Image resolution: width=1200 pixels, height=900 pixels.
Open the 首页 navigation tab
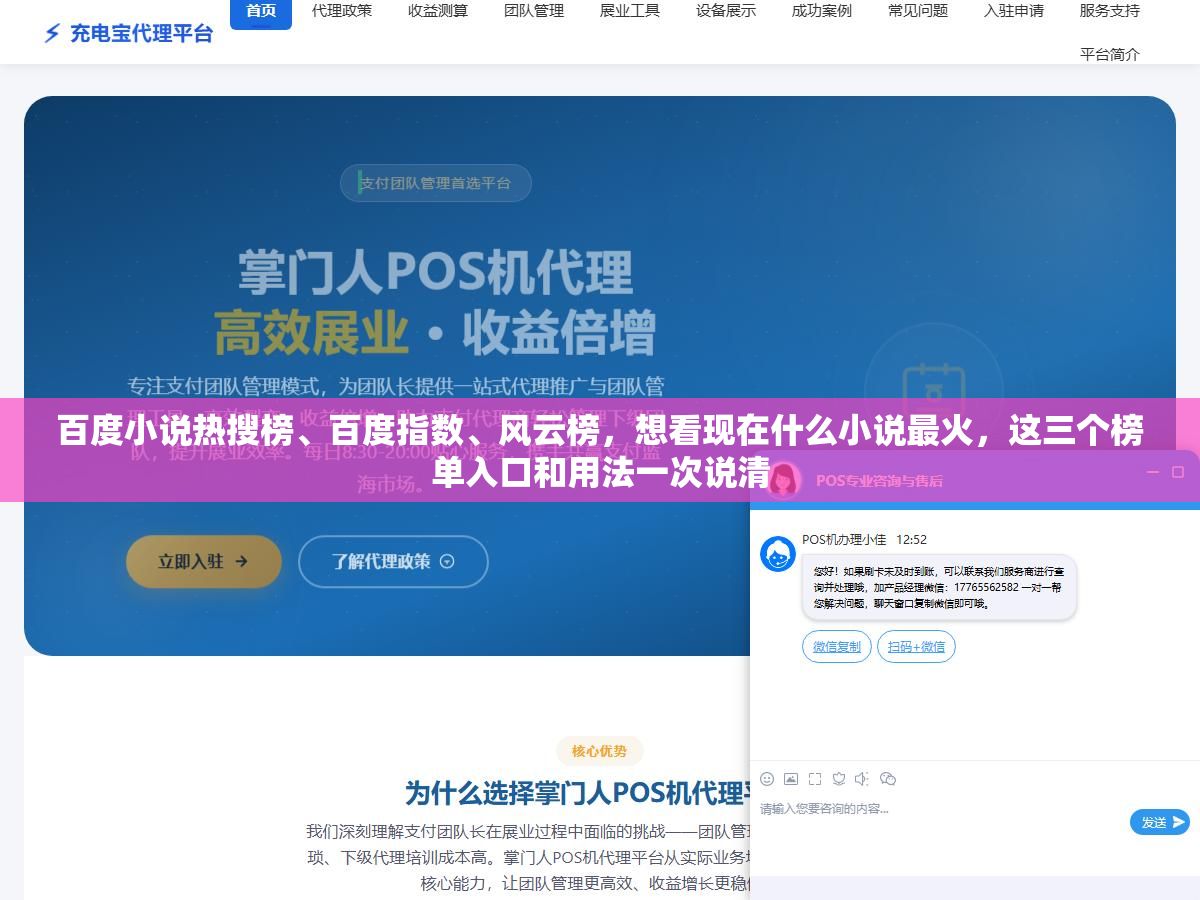point(261,11)
